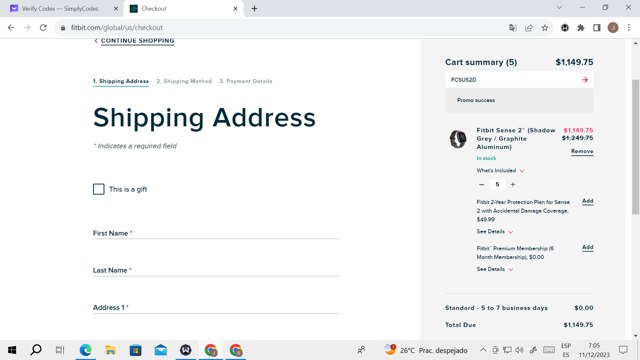Focus the Address 1 field
The width and height of the screenshot is (640, 360).
tap(216, 308)
